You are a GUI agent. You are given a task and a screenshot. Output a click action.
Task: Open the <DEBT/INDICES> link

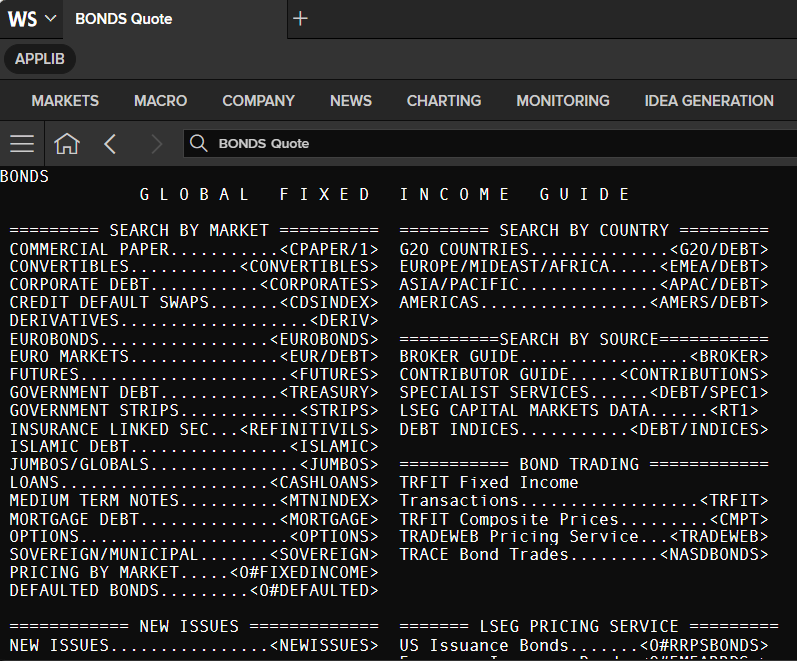pyautogui.click(x=699, y=430)
